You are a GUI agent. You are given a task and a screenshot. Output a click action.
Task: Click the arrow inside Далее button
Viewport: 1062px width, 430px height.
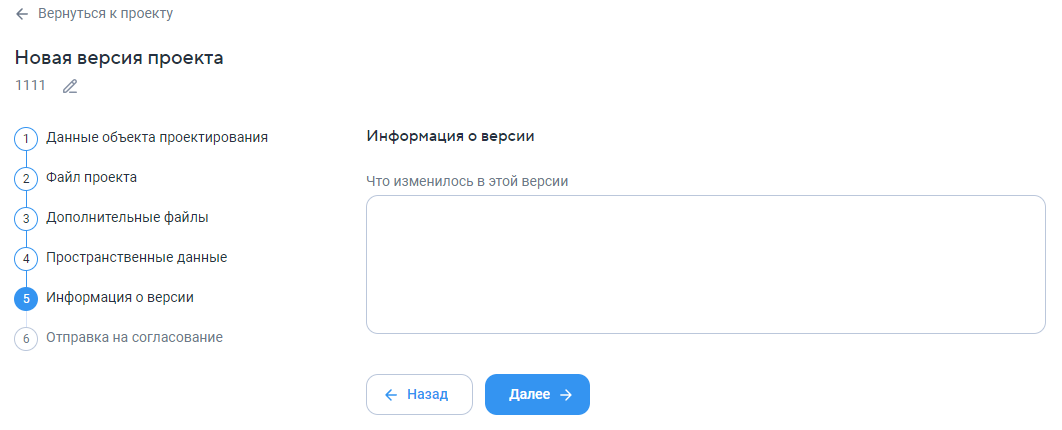566,395
